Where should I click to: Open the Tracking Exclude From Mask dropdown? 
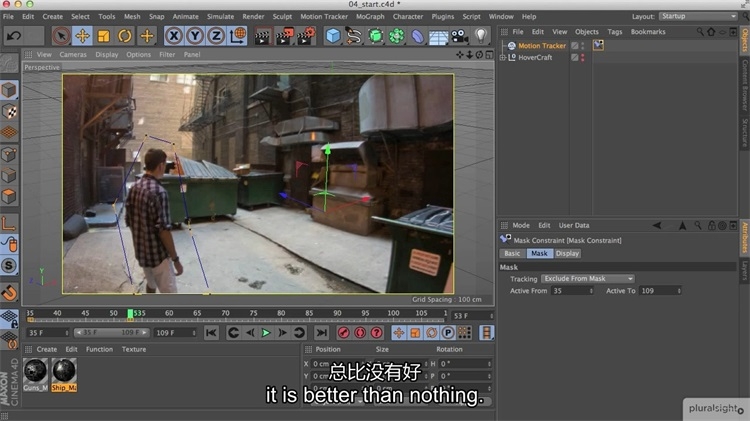(x=588, y=278)
